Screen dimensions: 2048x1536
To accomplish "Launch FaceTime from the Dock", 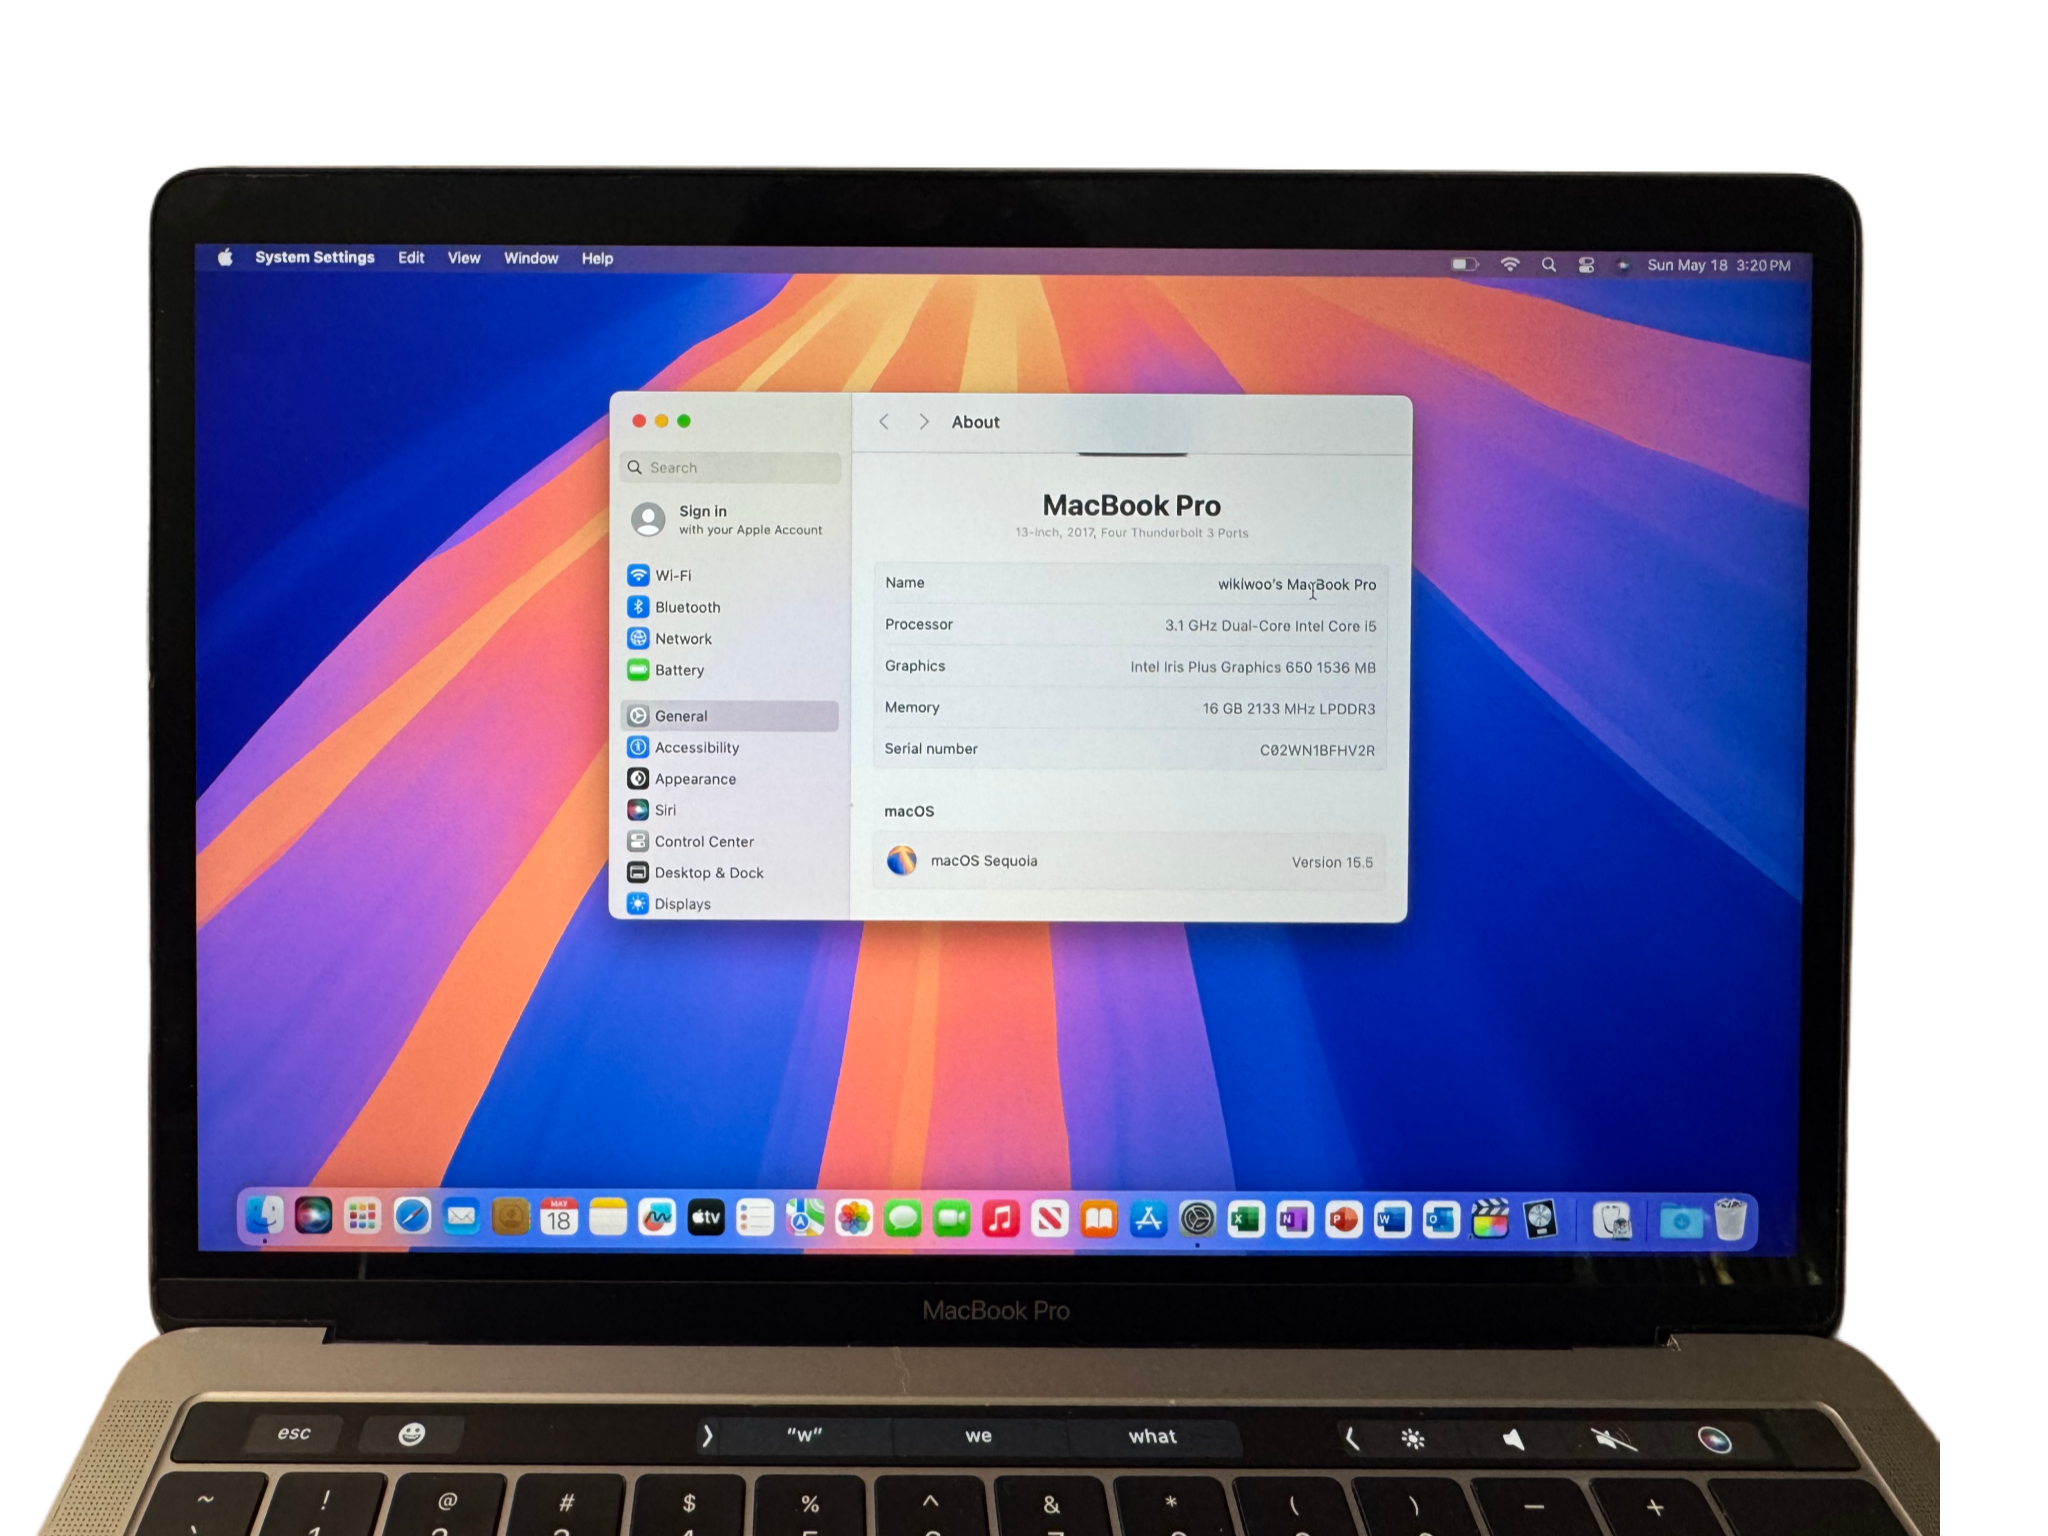I will 952,1218.
